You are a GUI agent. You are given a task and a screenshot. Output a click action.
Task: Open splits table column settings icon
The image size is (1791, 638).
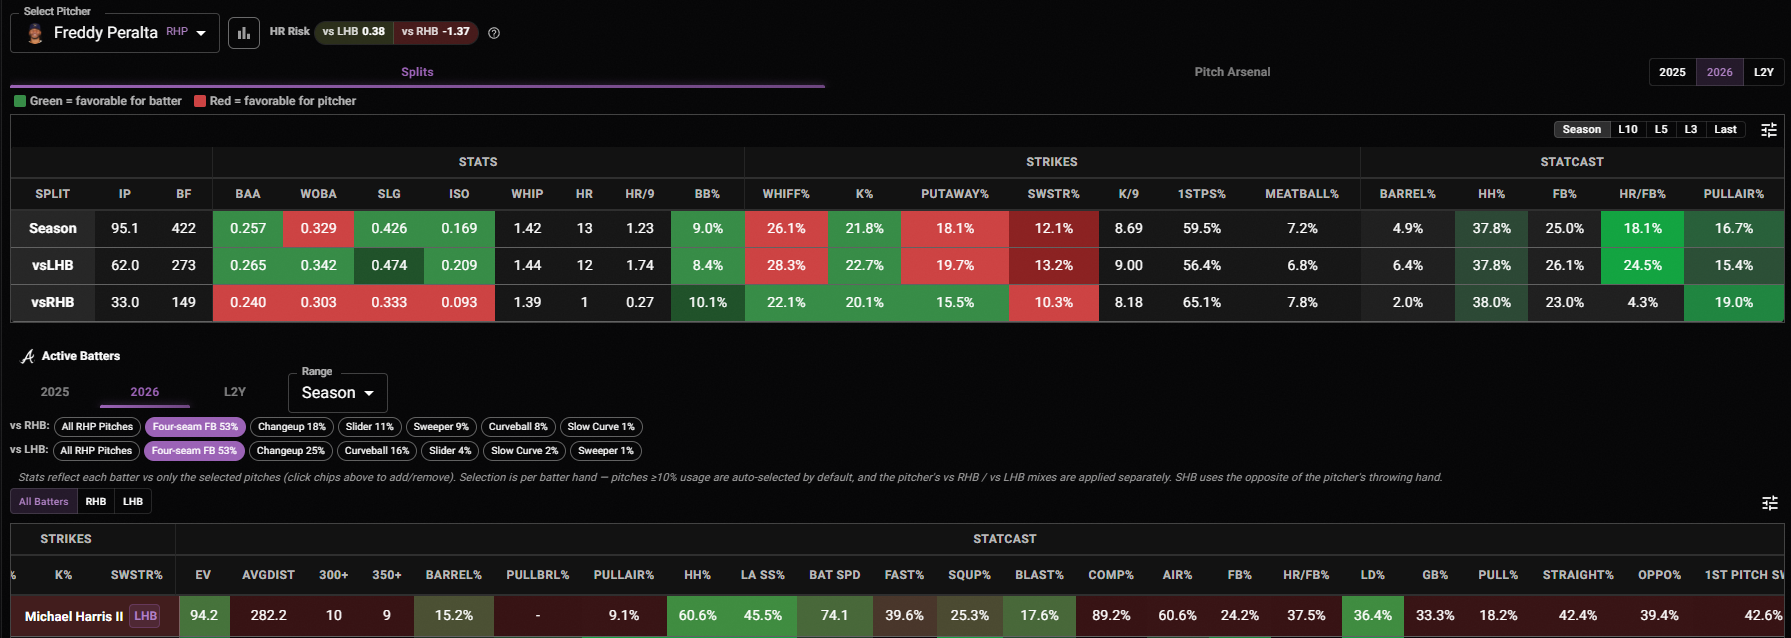point(1769,130)
